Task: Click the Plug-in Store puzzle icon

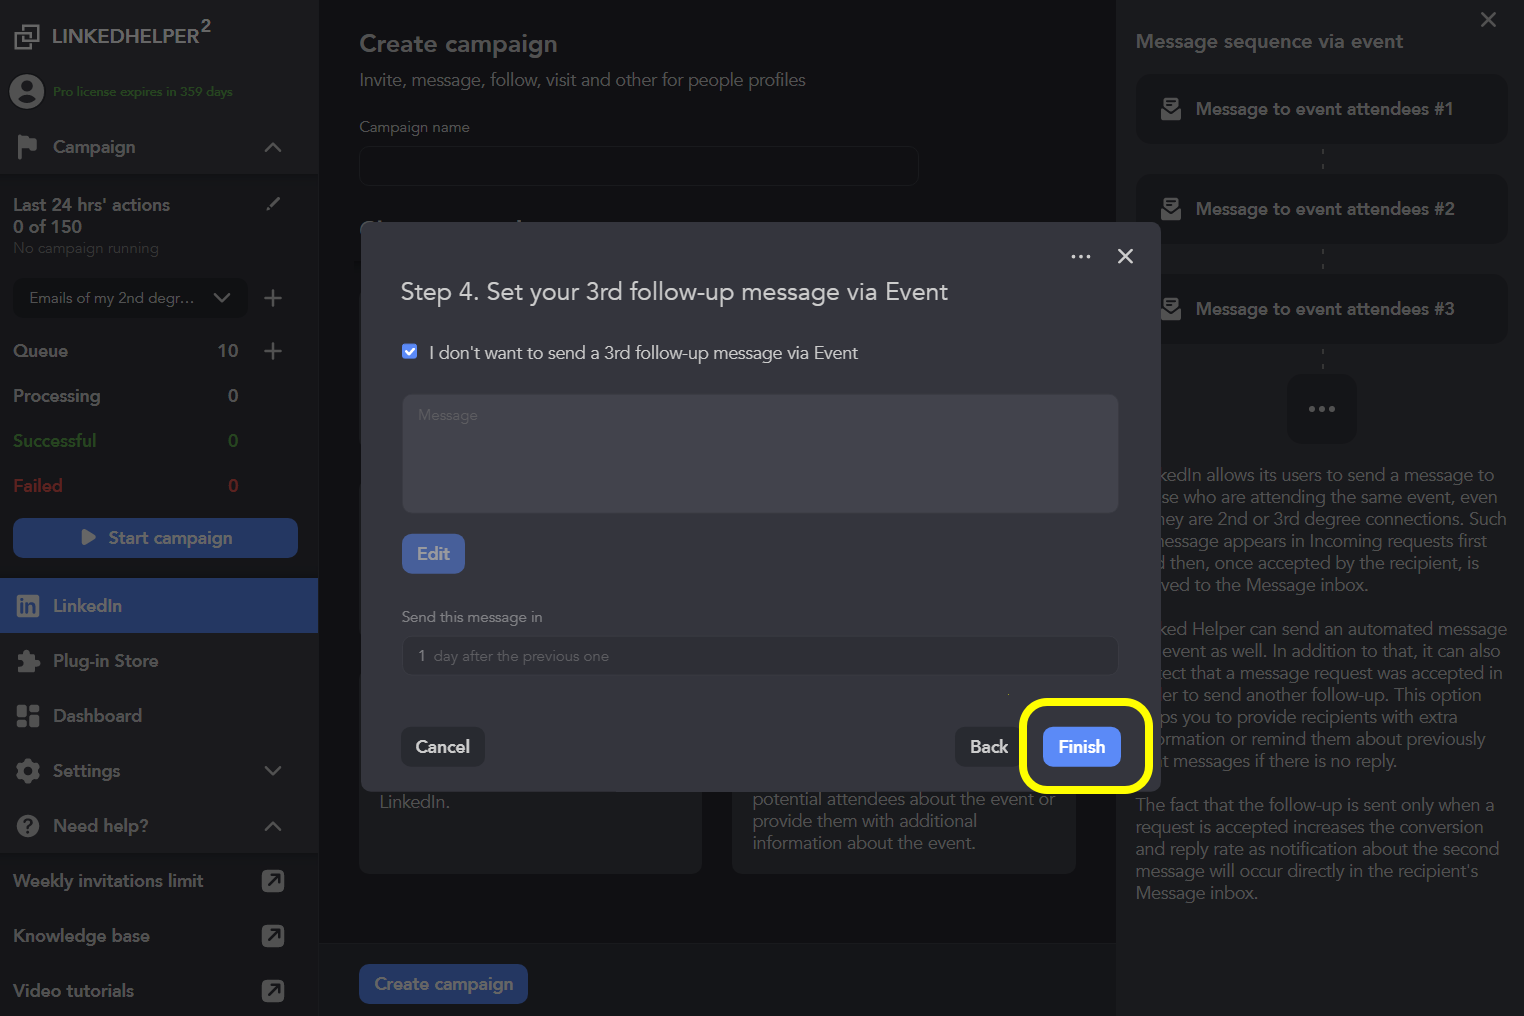Action: tap(28, 661)
